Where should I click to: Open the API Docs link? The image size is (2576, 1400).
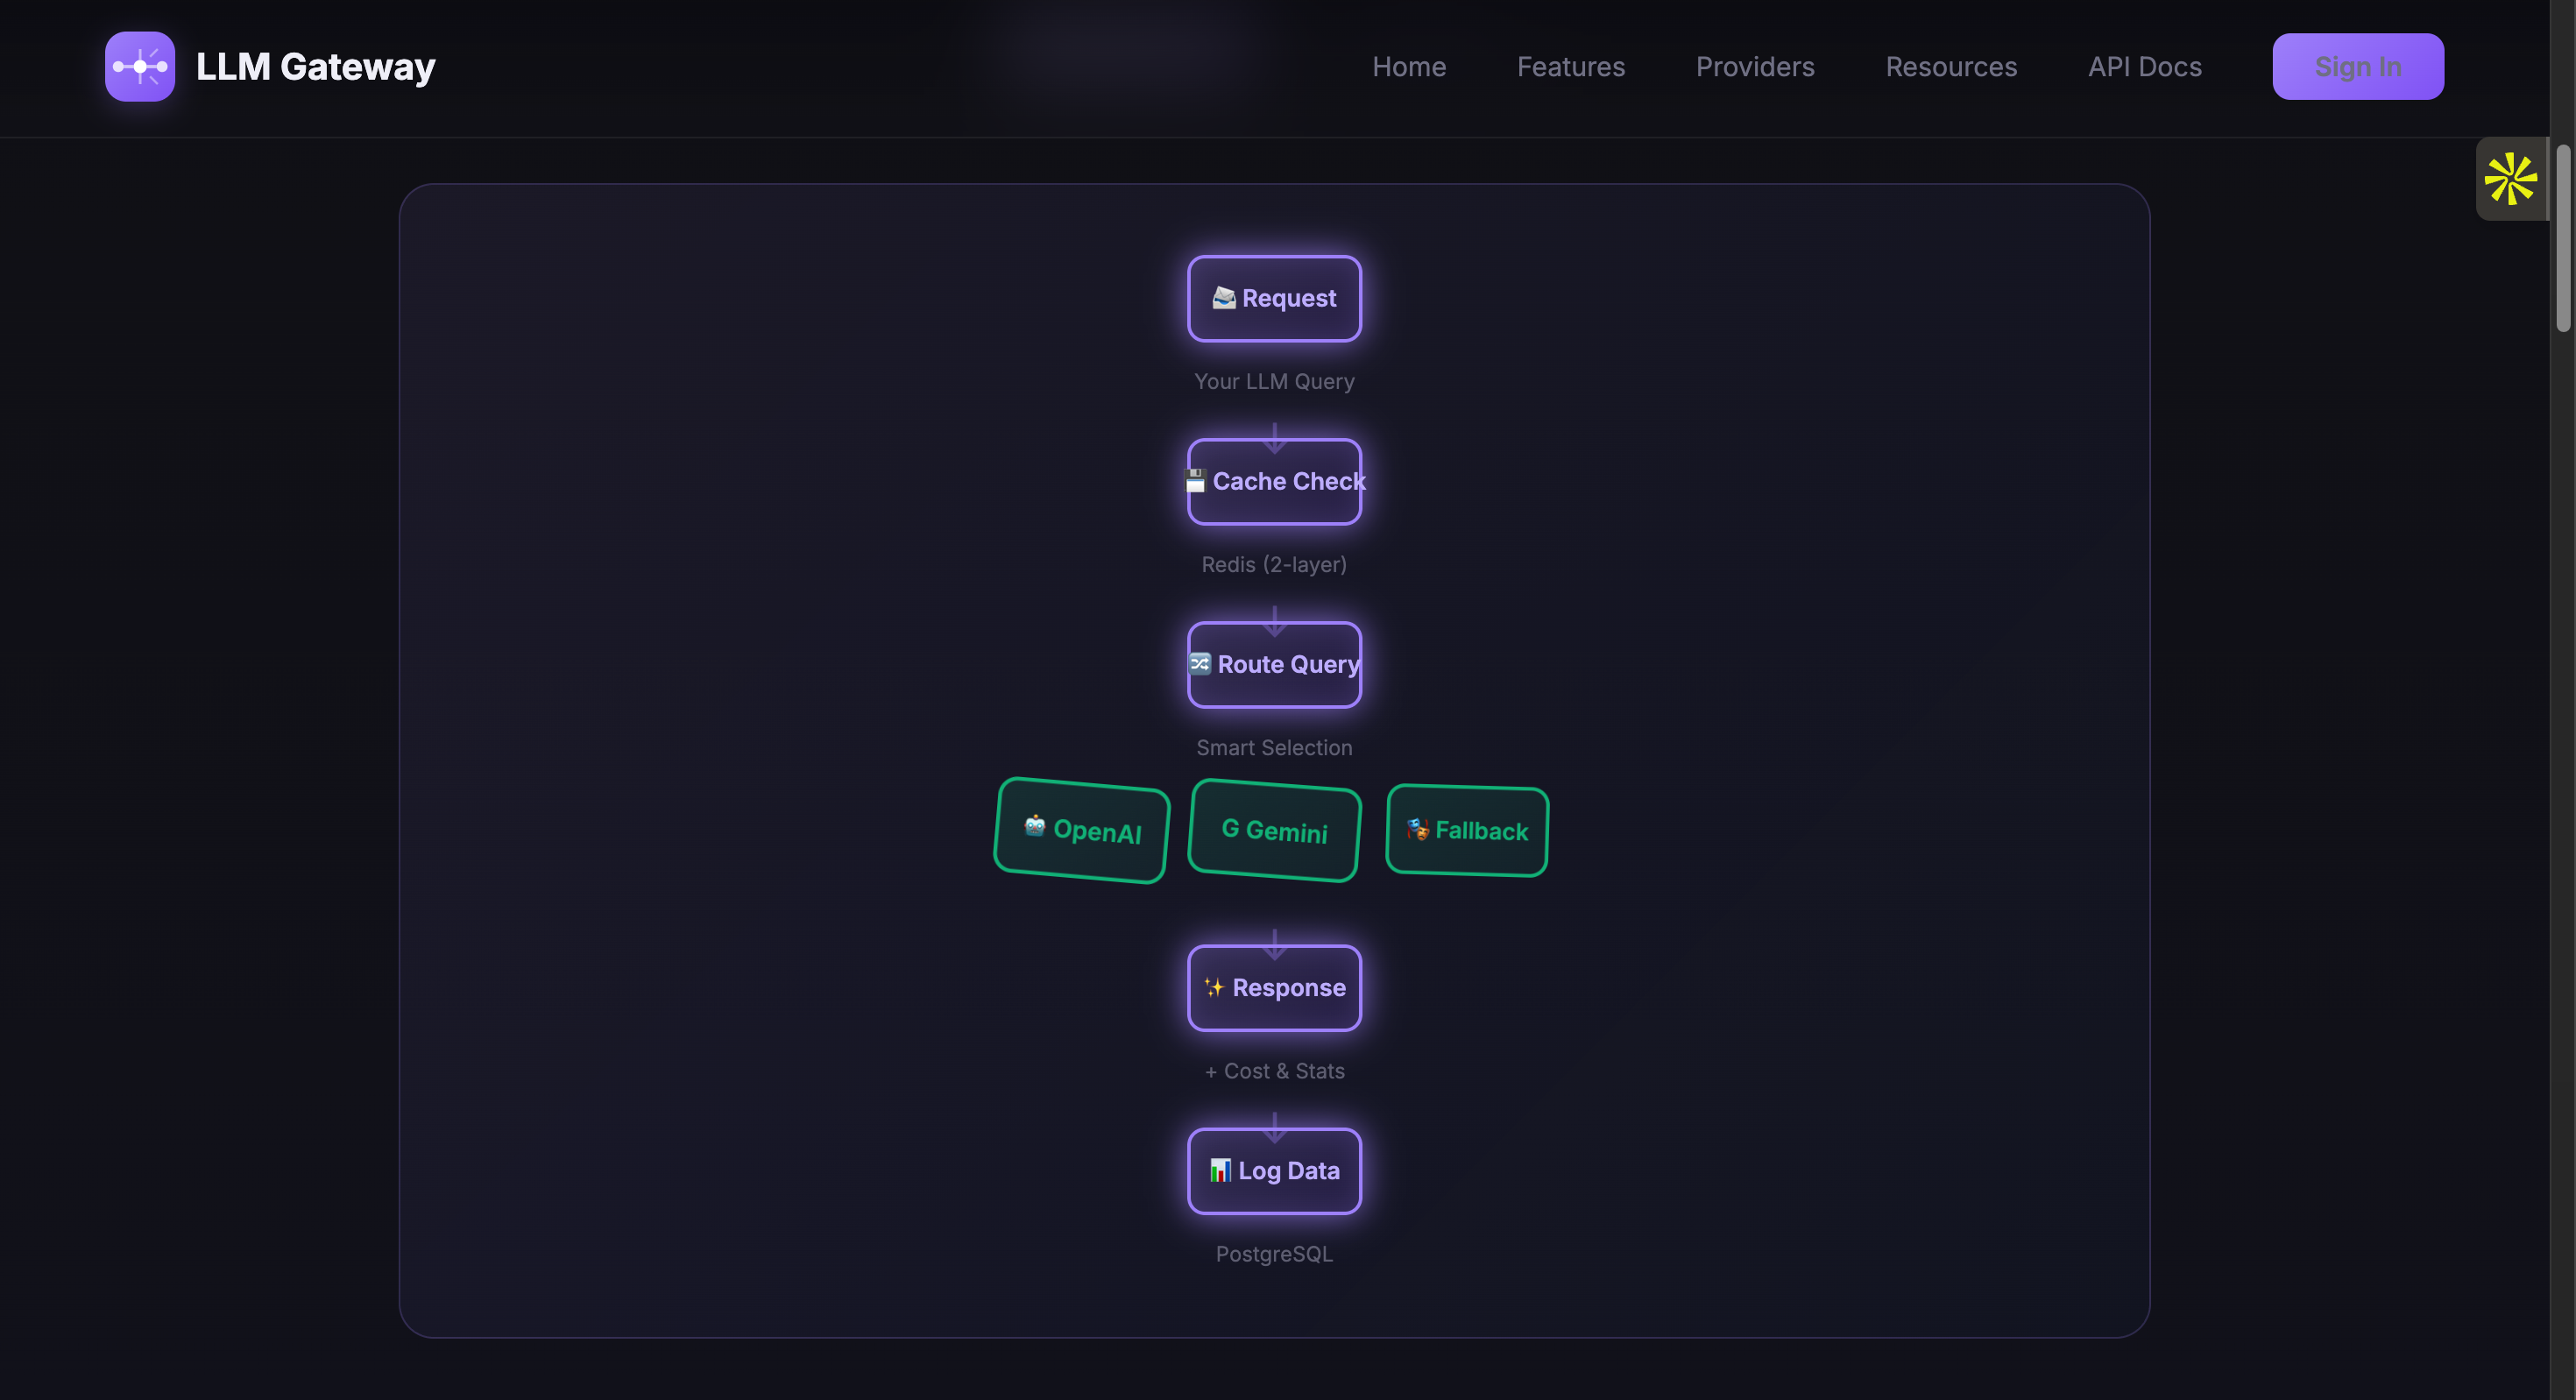2144,66
